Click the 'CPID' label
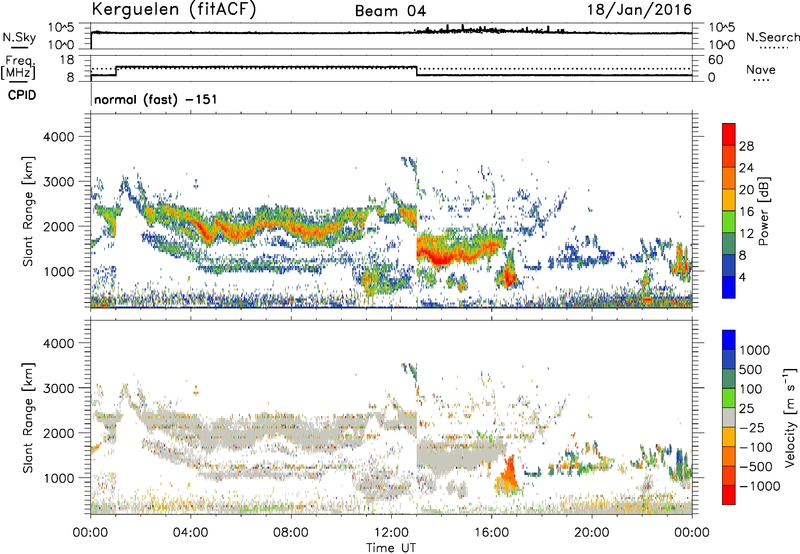The image size is (800, 554). [22, 95]
